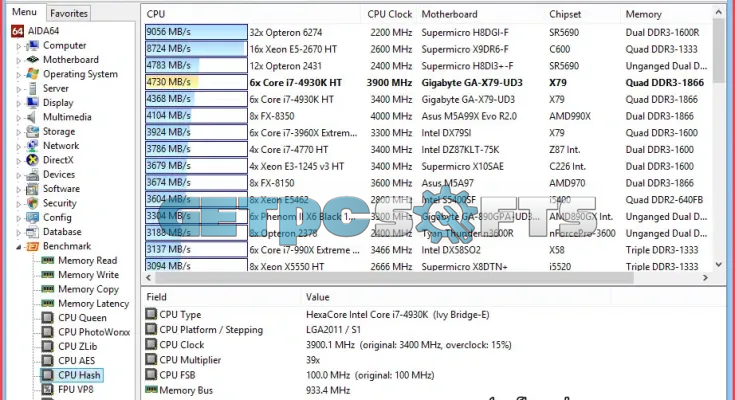Sort by the CPU column header
This screenshot has height=400, width=735.
pos(251,14)
